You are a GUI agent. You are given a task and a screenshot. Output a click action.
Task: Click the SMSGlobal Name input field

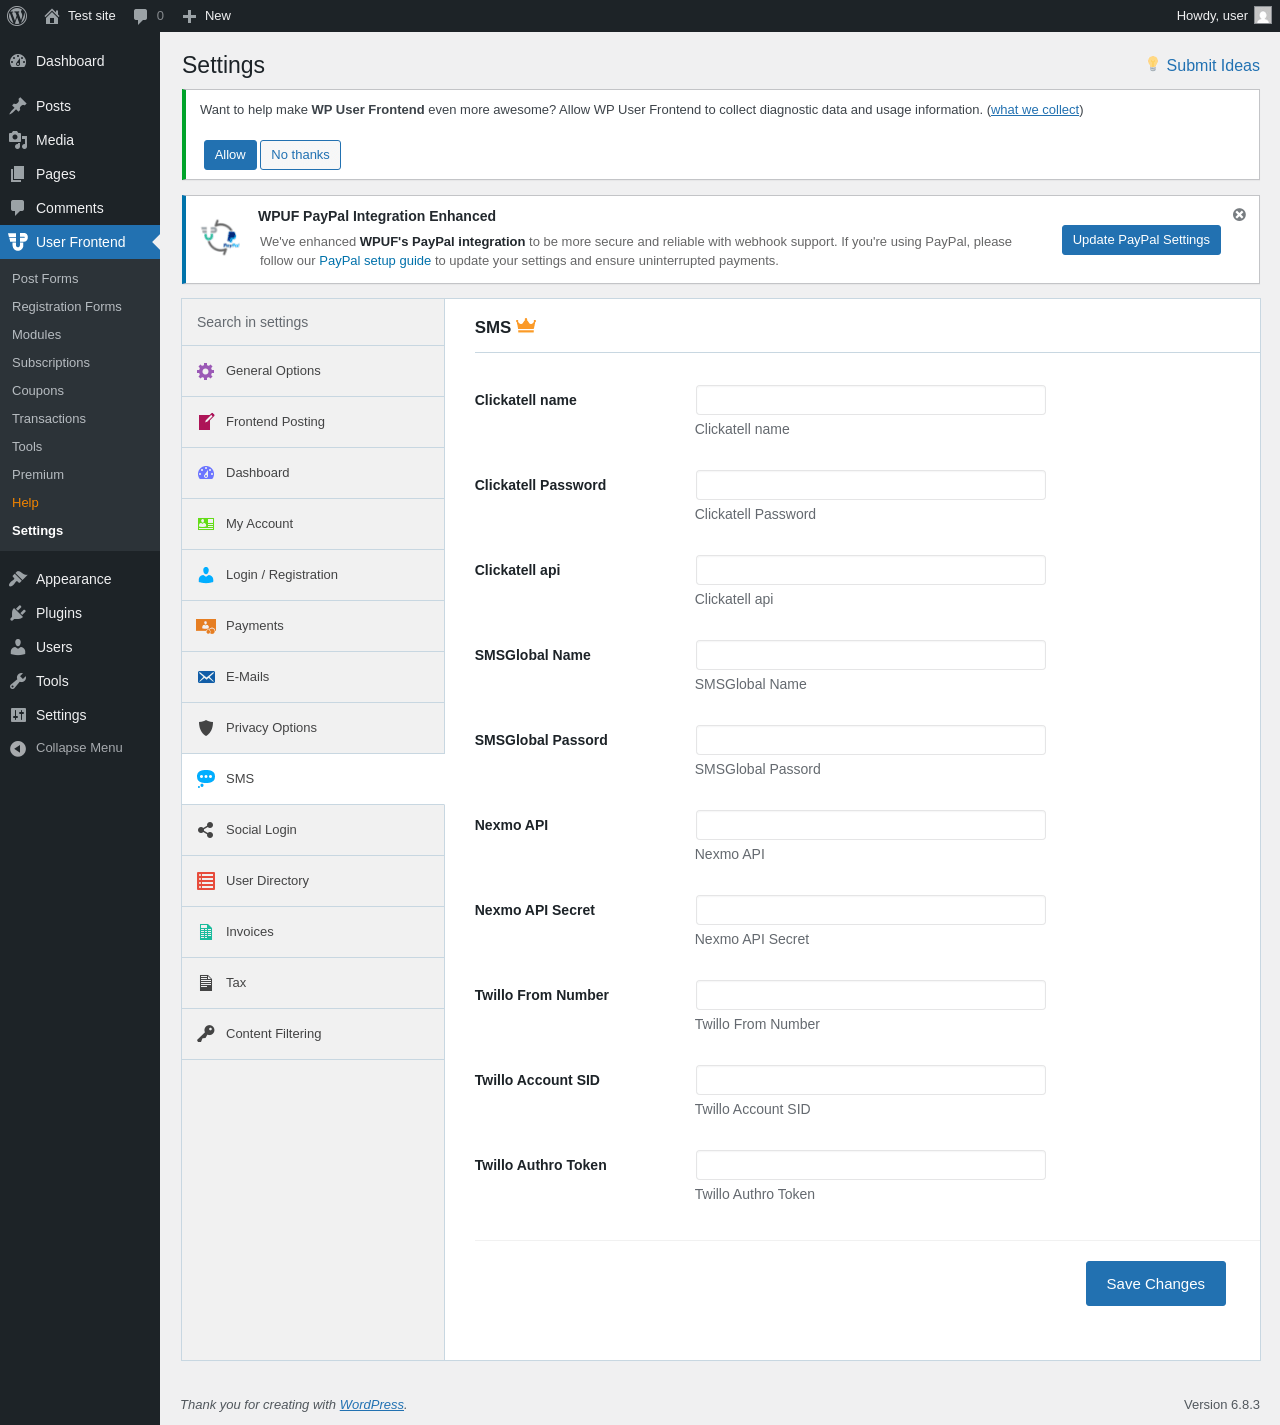pos(871,655)
